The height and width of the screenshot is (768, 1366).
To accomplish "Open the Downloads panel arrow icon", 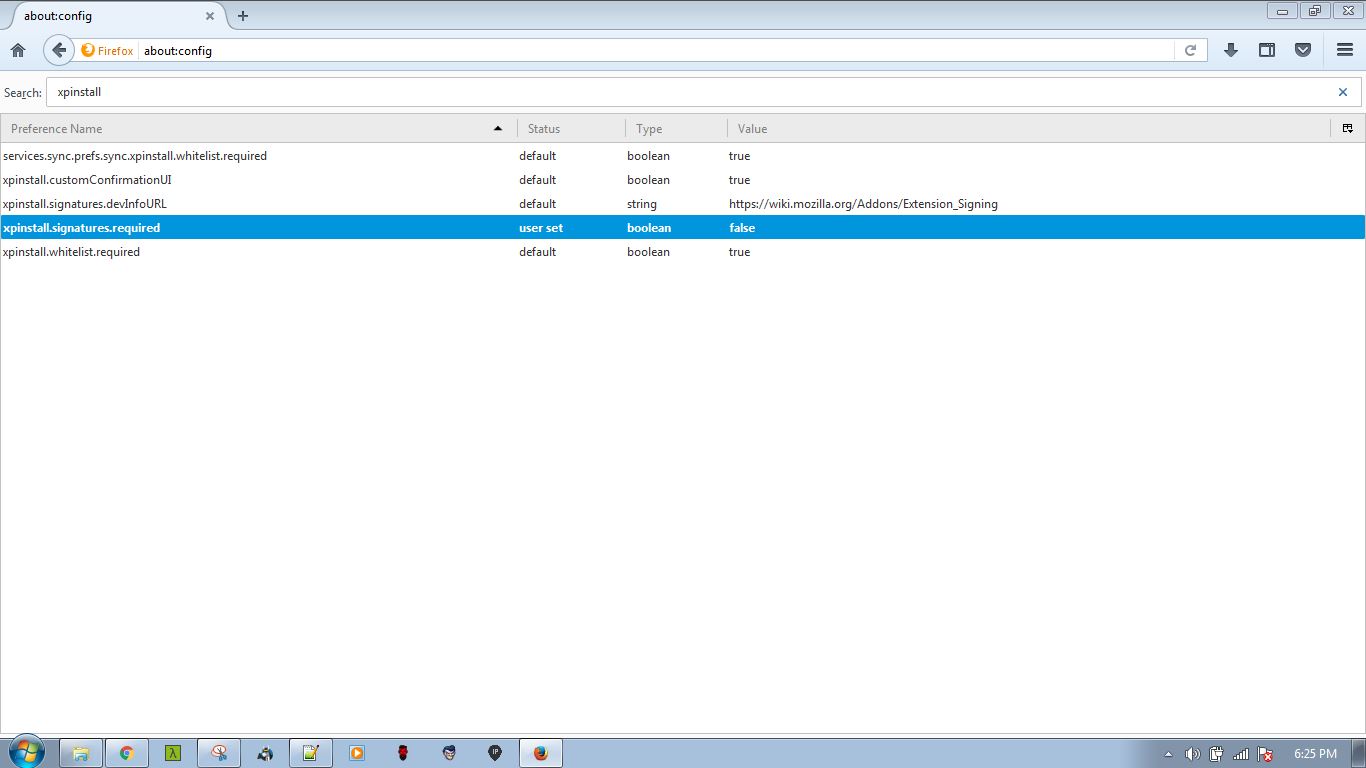I will click(1231, 50).
